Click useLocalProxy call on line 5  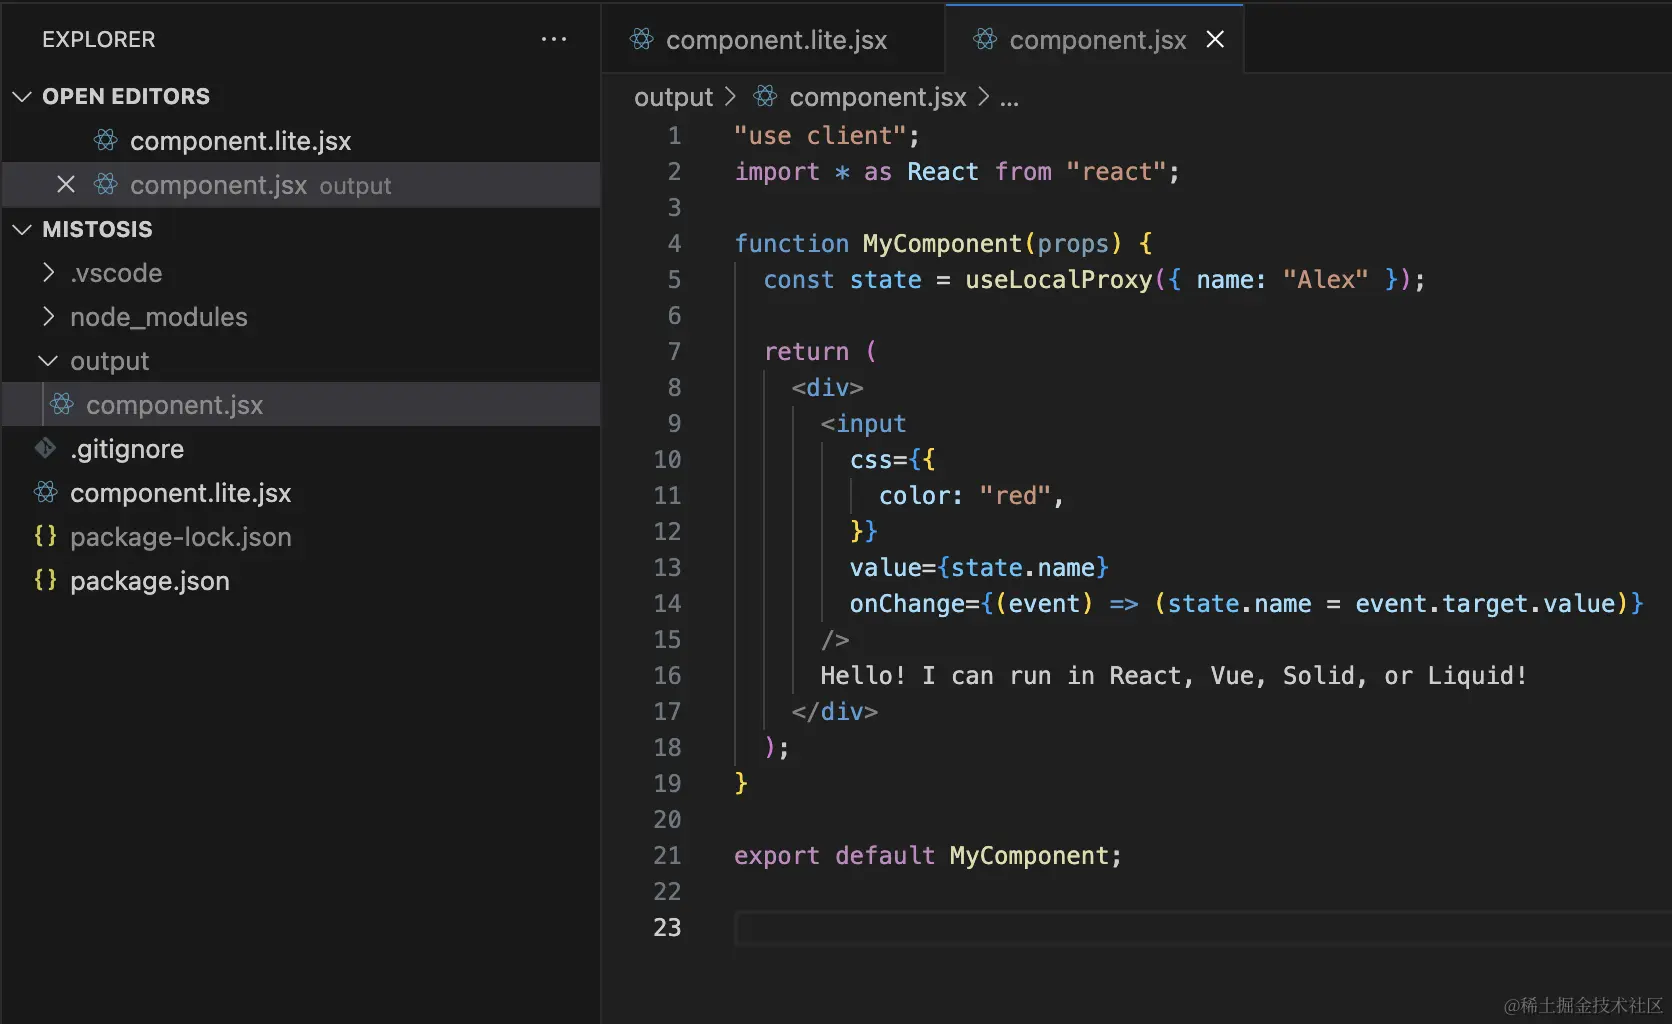1058,279
